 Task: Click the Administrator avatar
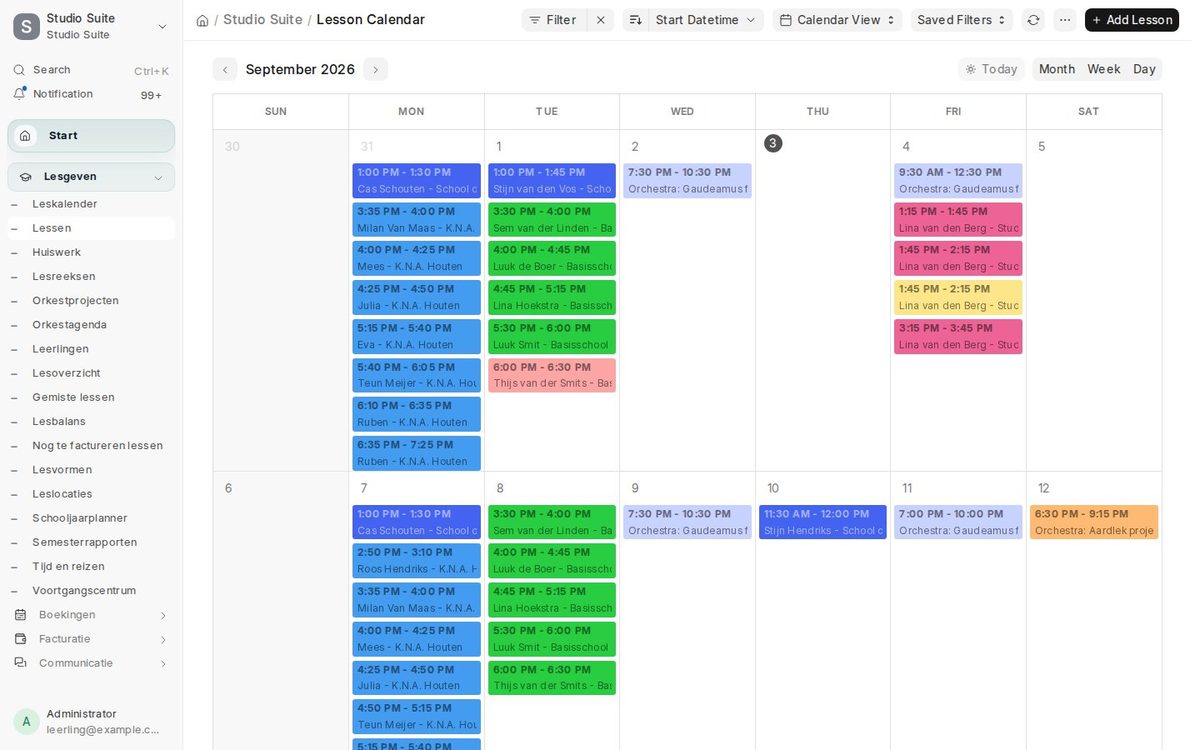click(x=26, y=721)
